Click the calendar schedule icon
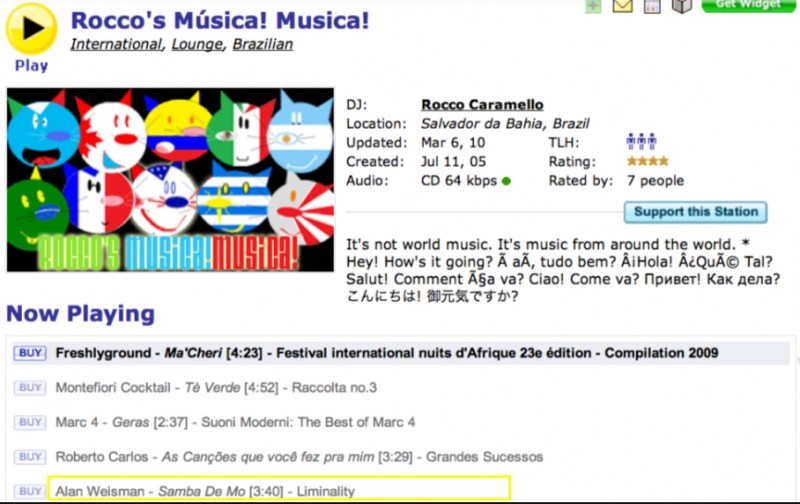This screenshot has height=504, width=800. (x=652, y=7)
